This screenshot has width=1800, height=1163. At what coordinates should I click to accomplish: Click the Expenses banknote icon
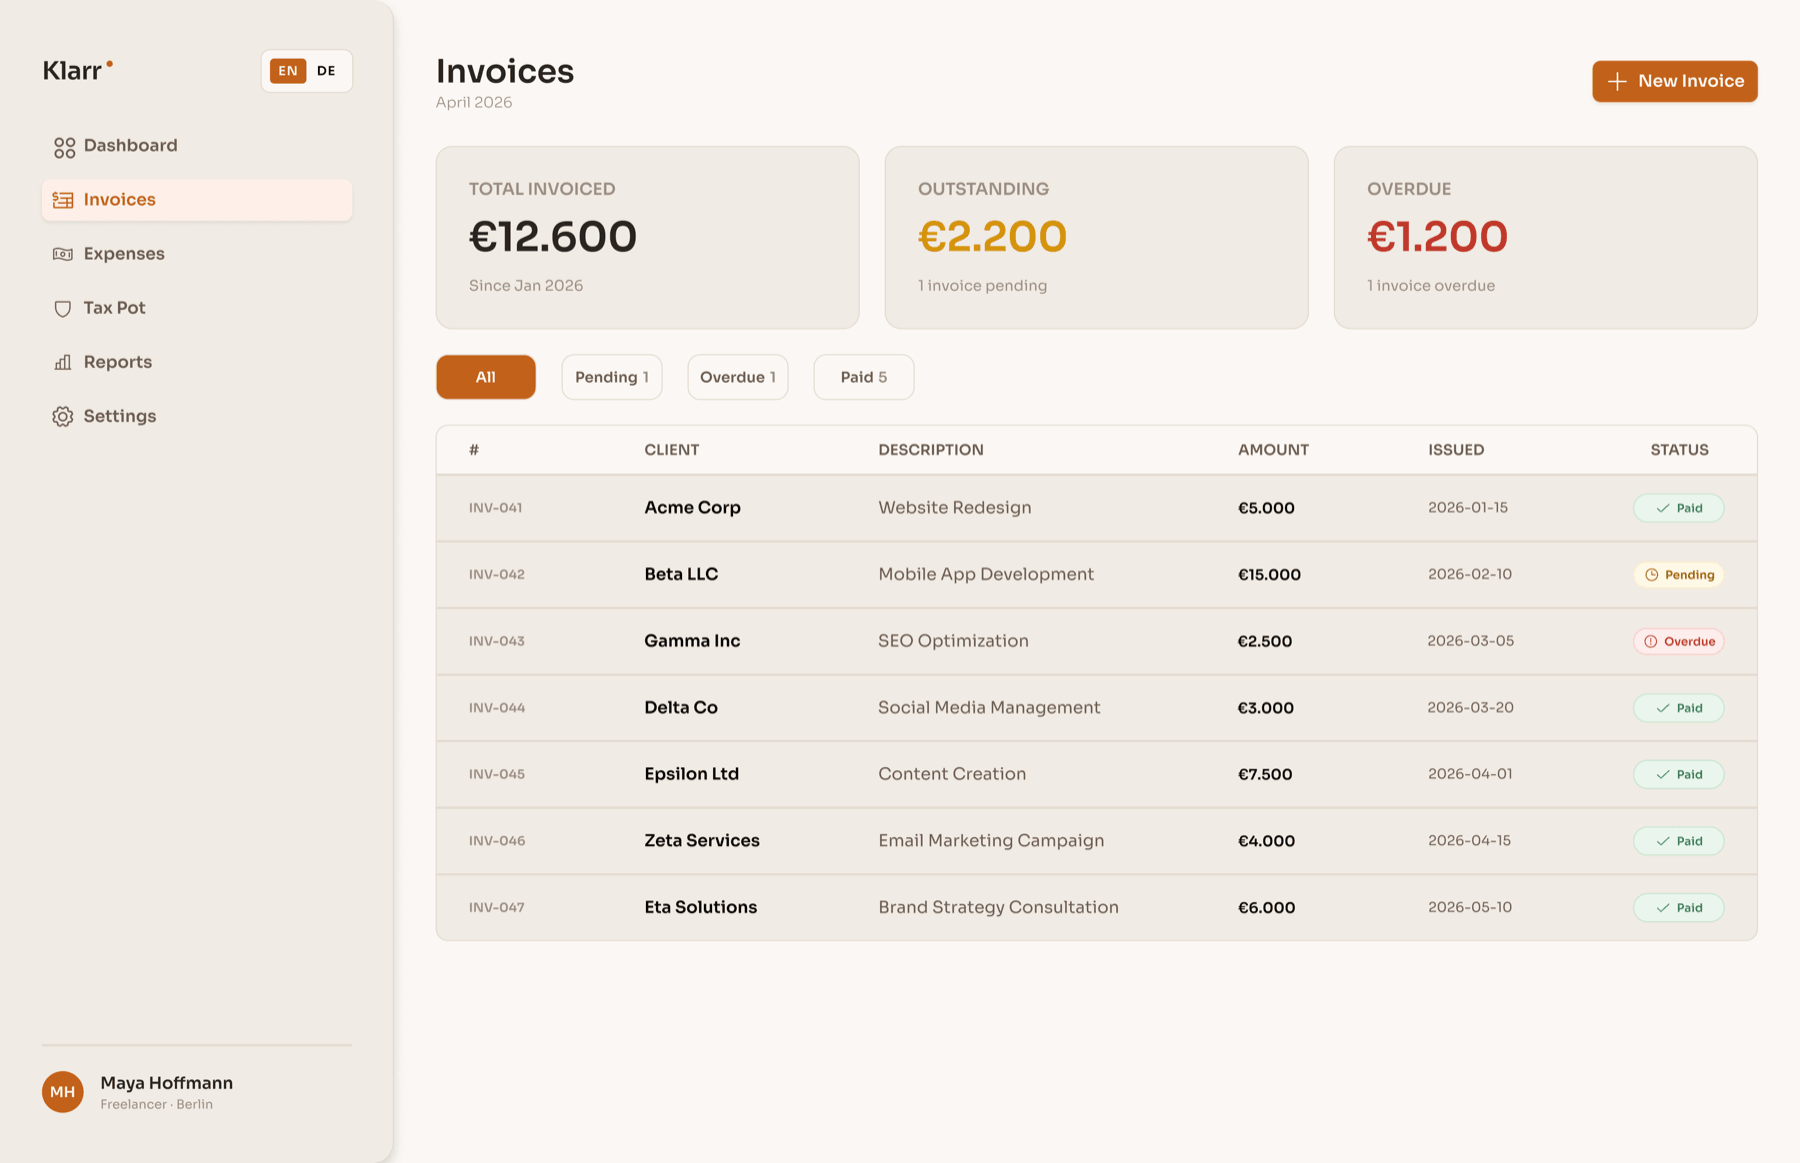tap(63, 254)
